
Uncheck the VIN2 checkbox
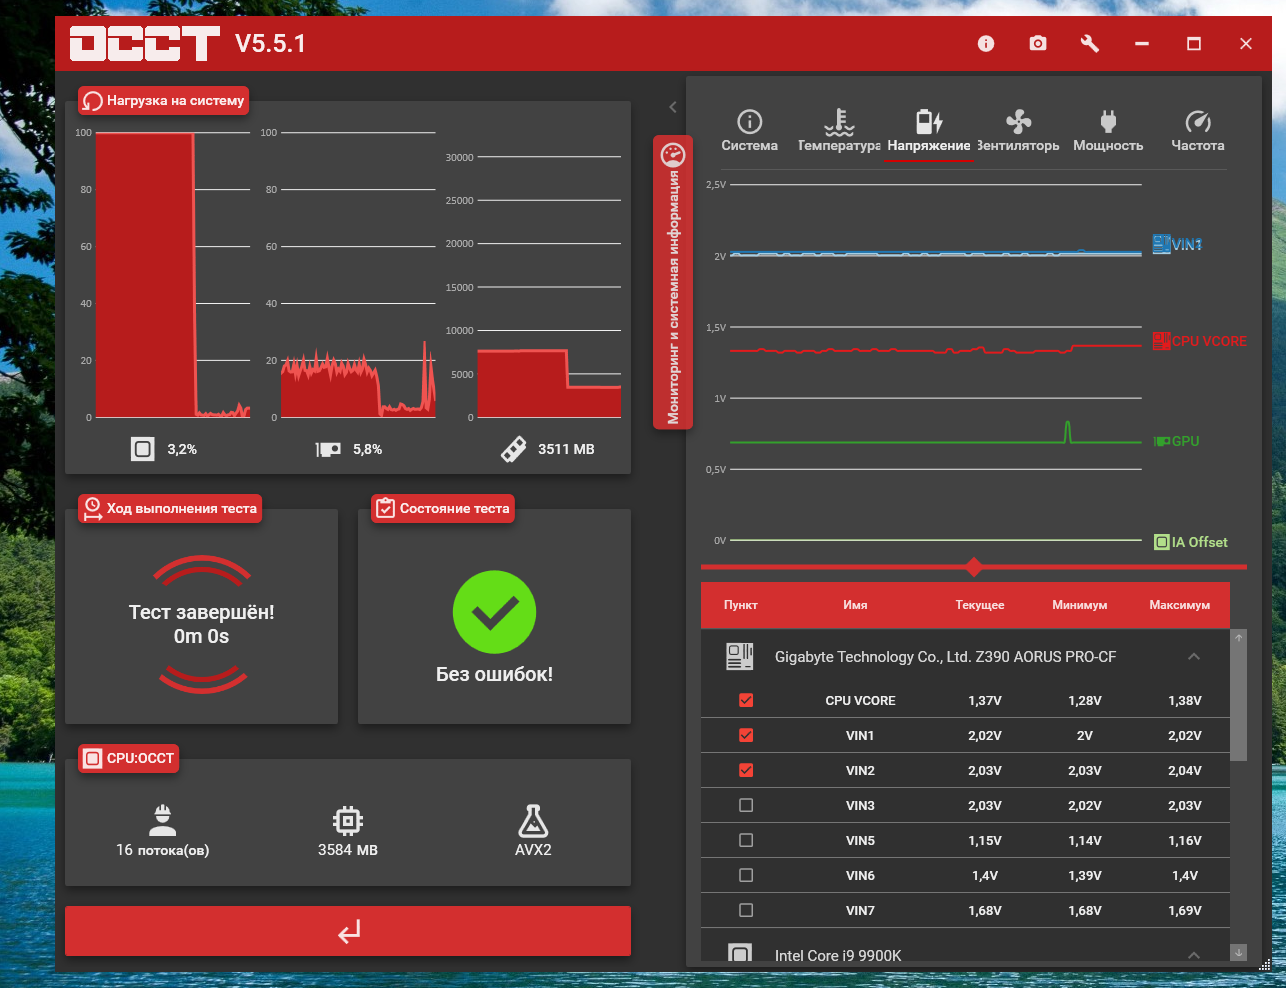746,770
